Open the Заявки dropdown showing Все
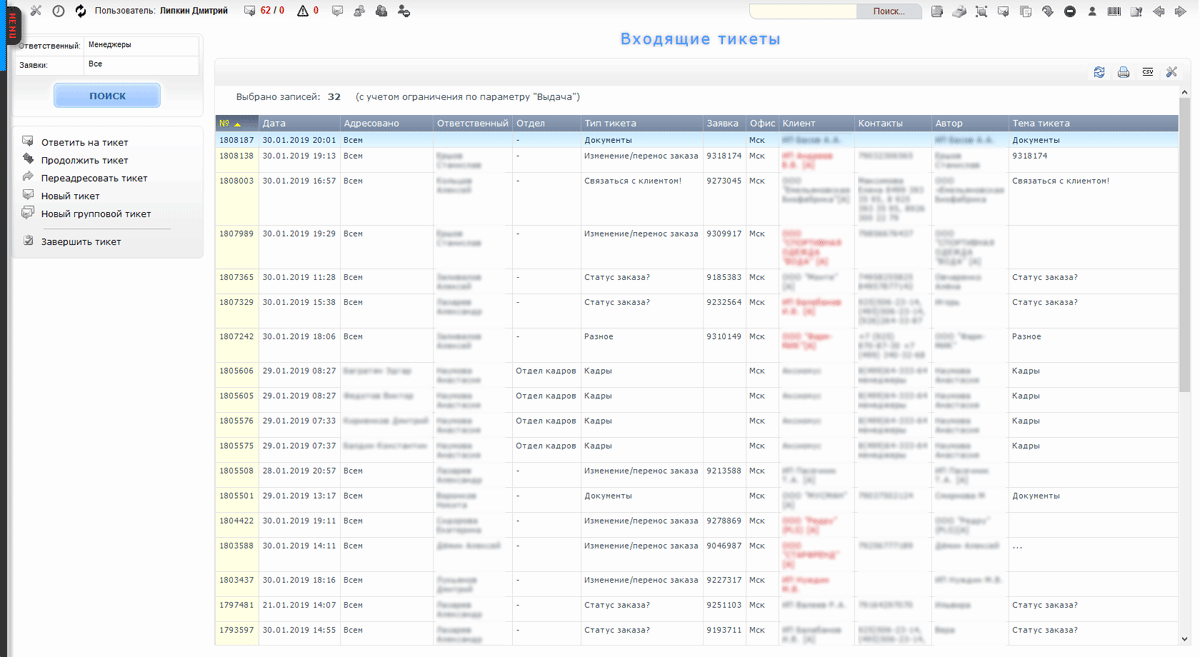The width and height of the screenshot is (1200, 657). click(141, 64)
